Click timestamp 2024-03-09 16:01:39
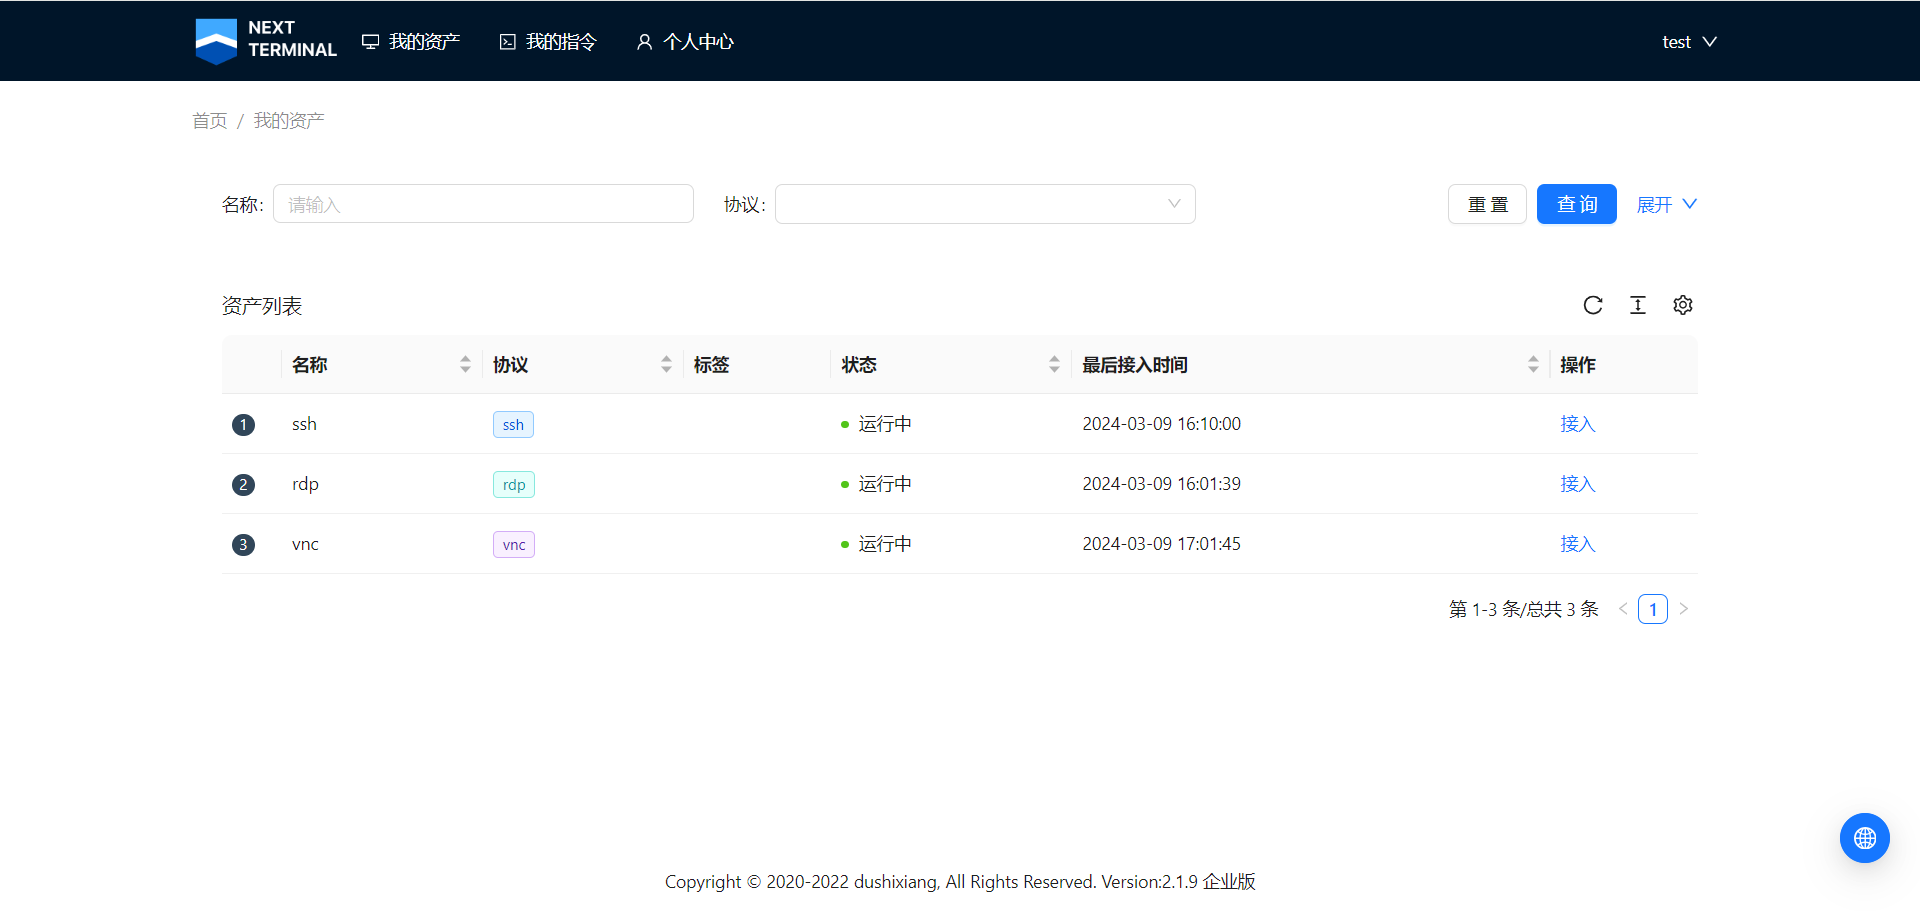The height and width of the screenshot is (922, 1920). tap(1161, 484)
